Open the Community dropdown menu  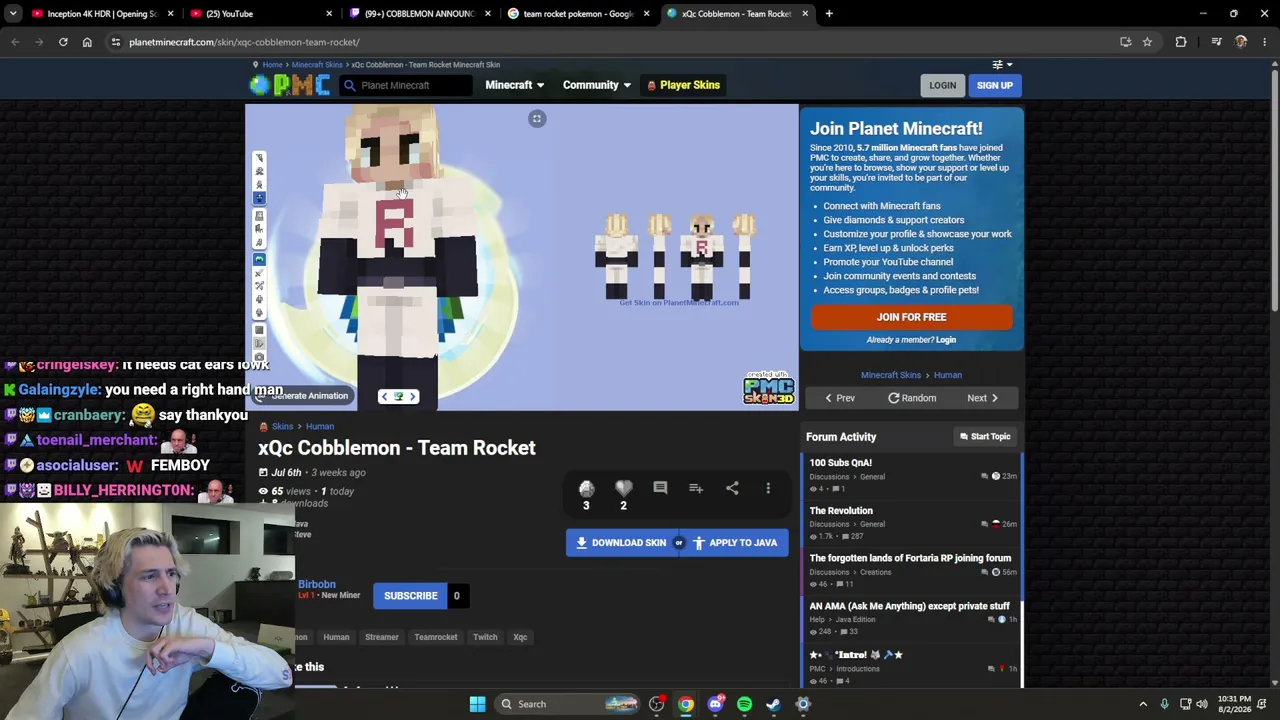[x=596, y=85]
